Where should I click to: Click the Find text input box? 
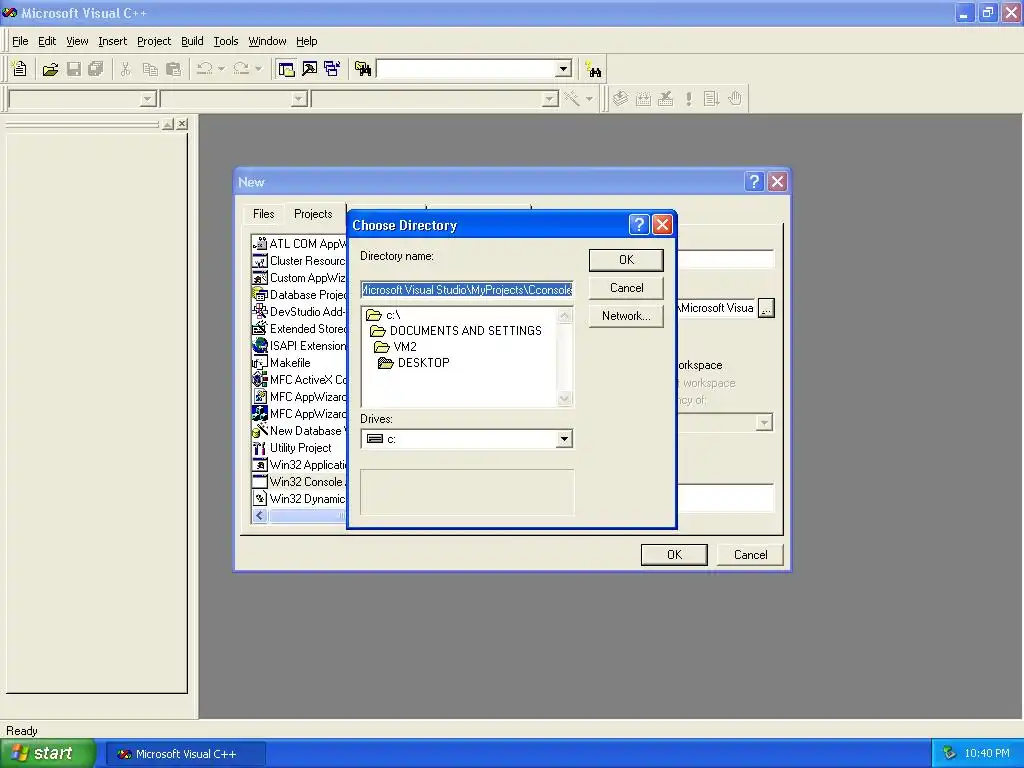pyautogui.click(x=466, y=69)
